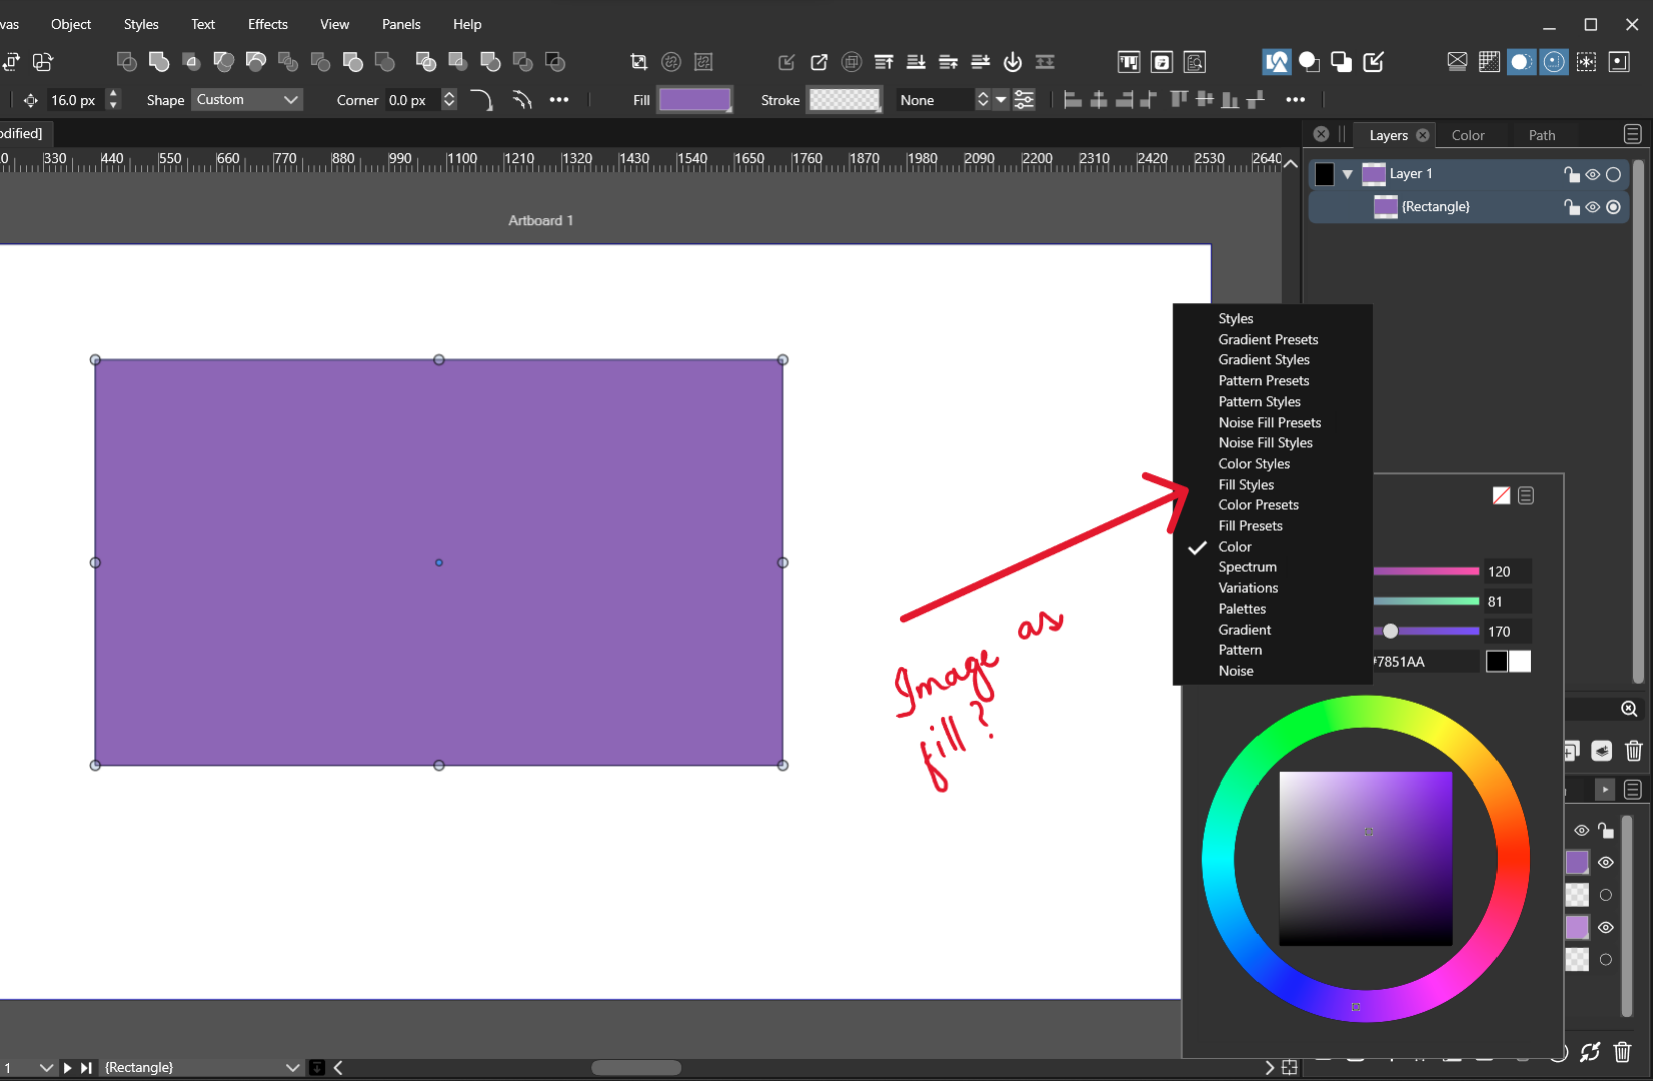Hide Layer 1 using its eye icon
The width and height of the screenshot is (1653, 1081).
click(x=1592, y=174)
